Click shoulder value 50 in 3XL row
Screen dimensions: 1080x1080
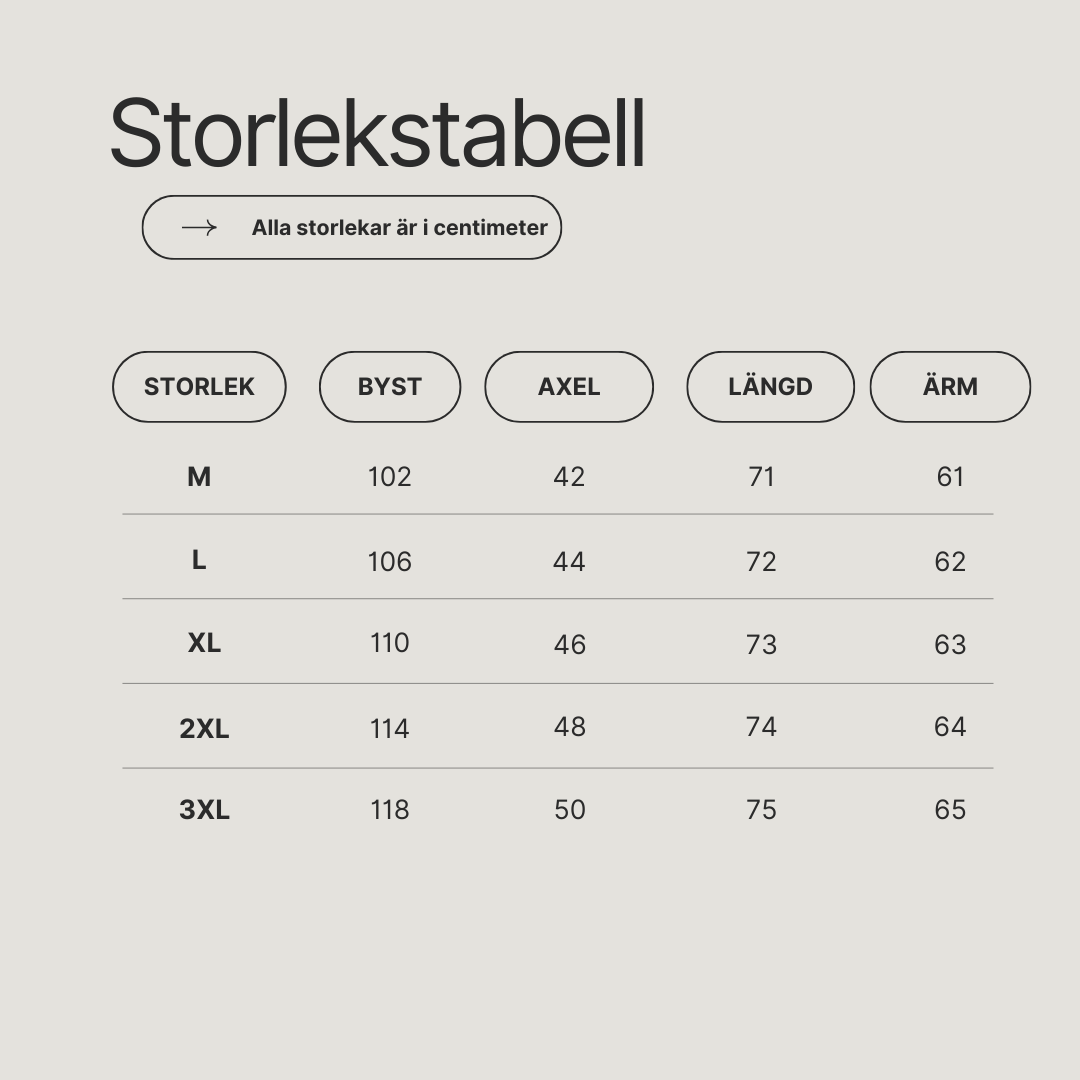pyautogui.click(x=570, y=810)
